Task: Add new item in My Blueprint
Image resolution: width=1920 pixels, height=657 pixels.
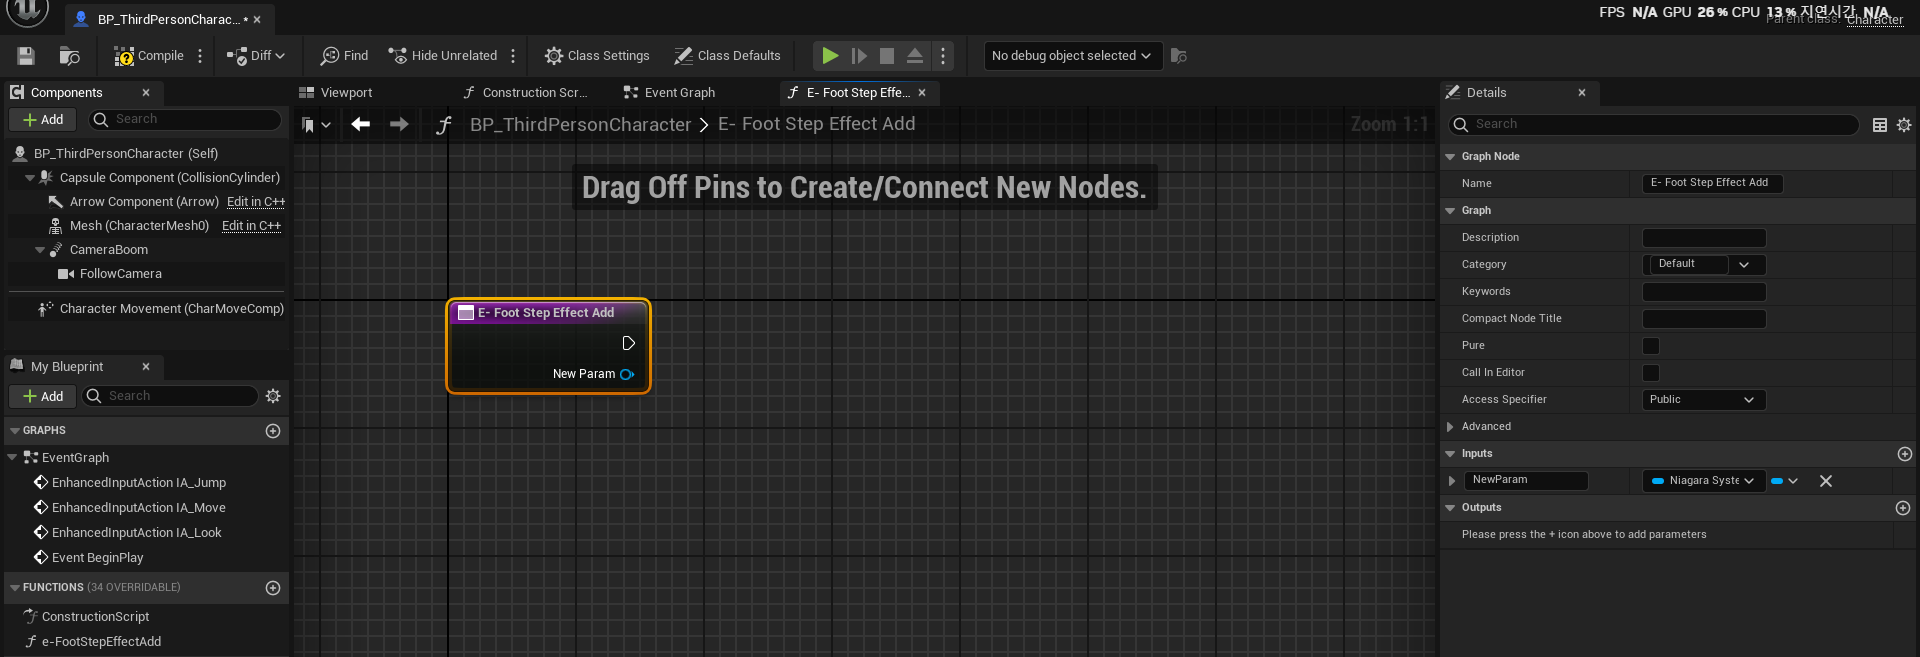Action: pyautogui.click(x=43, y=397)
